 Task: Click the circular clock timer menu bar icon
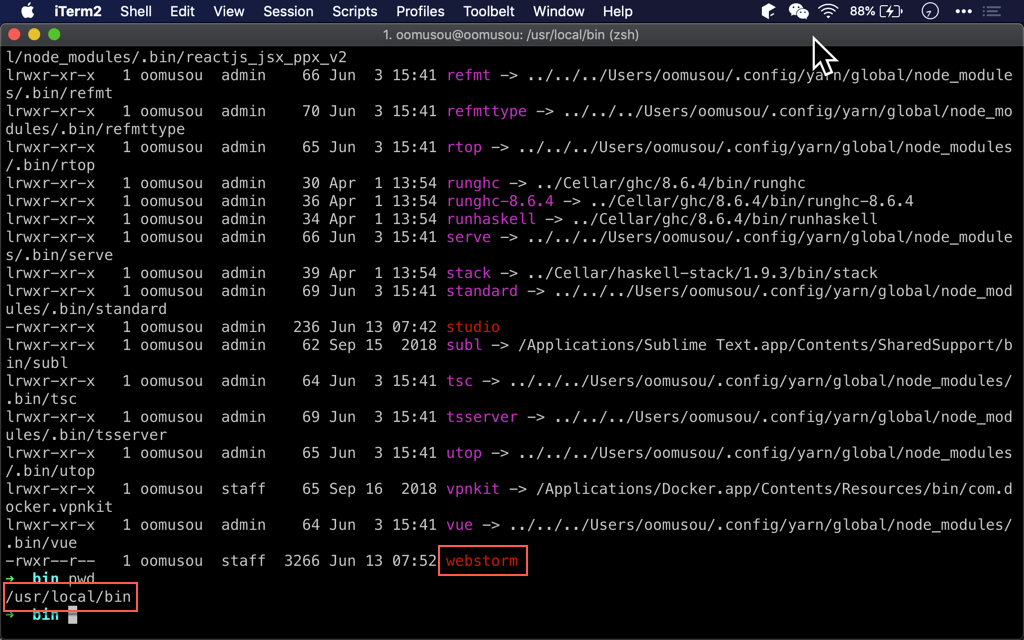click(x=929, y=11)
